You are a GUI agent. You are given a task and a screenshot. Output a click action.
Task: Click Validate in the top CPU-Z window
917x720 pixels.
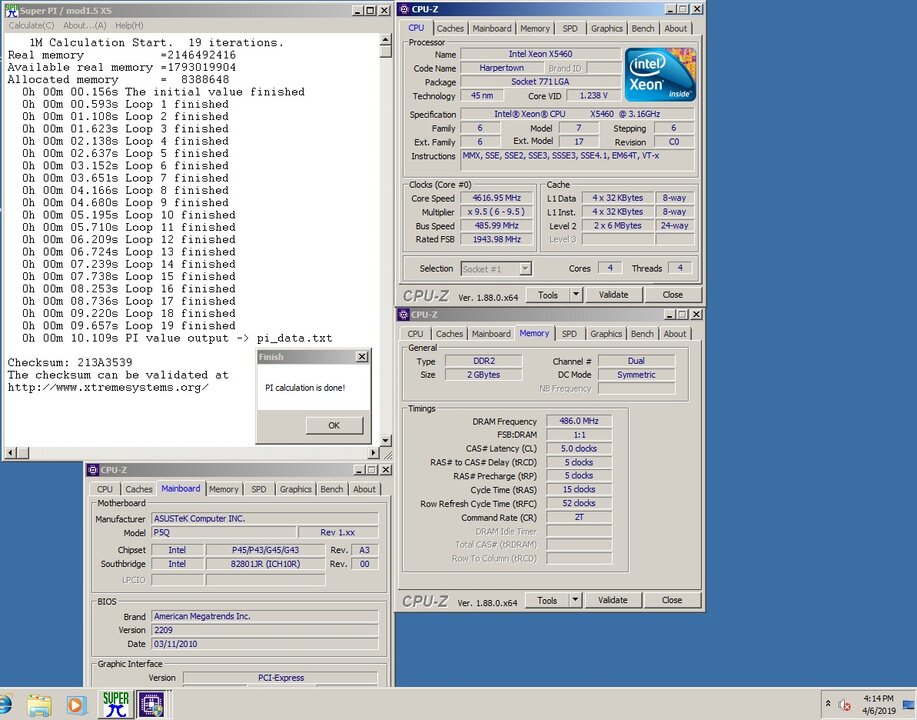click(x=613, y=295)
